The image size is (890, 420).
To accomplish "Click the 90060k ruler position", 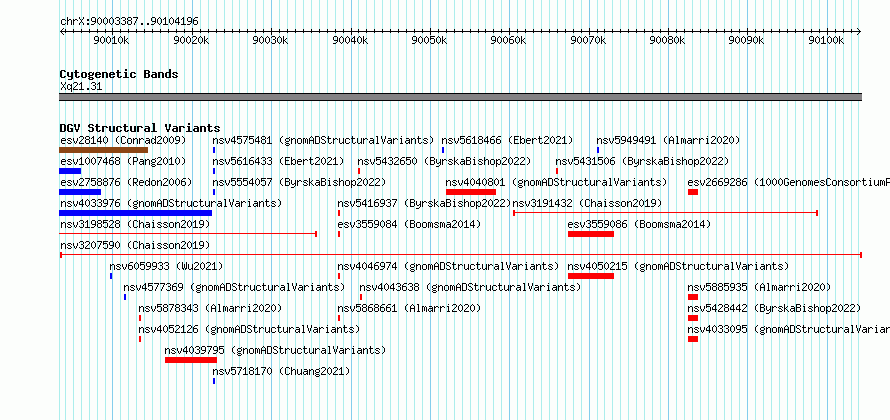I will point(509,40).
